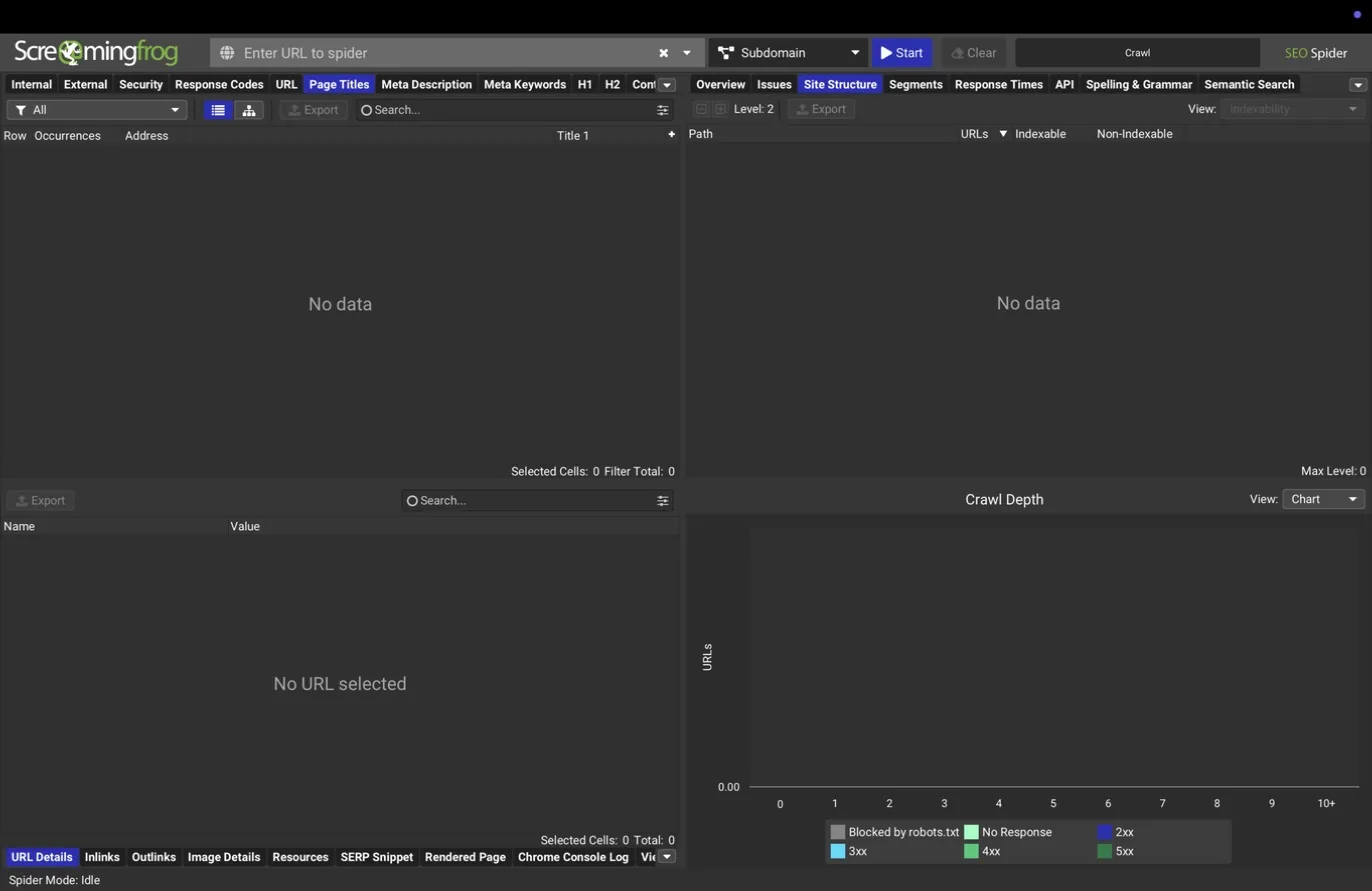
Task: Open the Chrome Console Log tab
Action: 573,857
